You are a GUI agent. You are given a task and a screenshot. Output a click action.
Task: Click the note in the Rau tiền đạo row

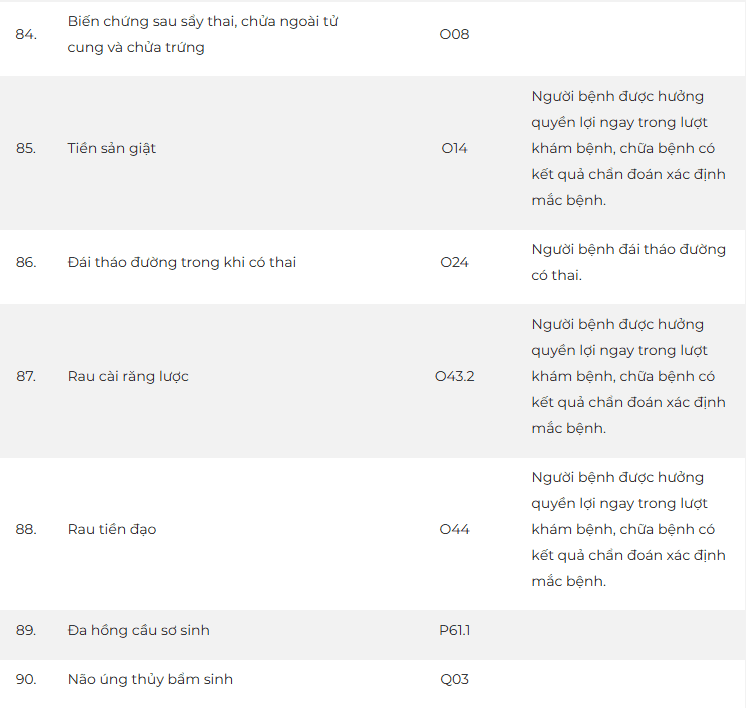[x=628, y=529]
